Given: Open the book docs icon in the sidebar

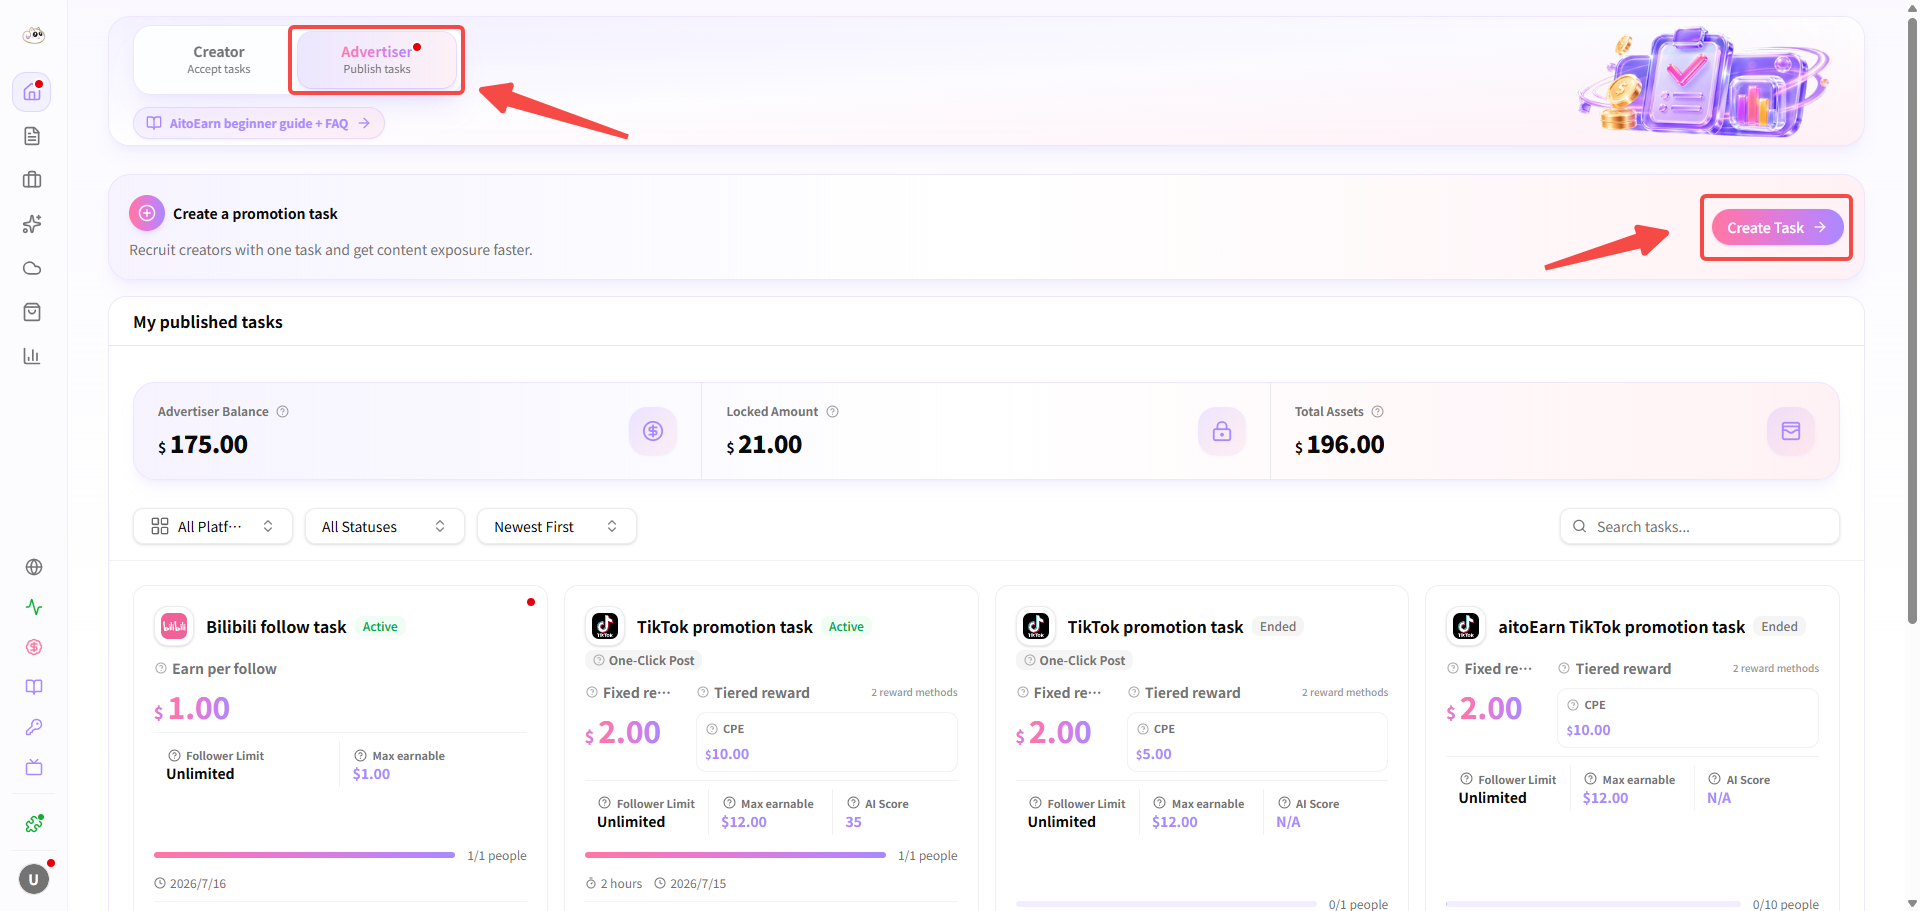Looking at the screenshot, I should tap(34, 687).
